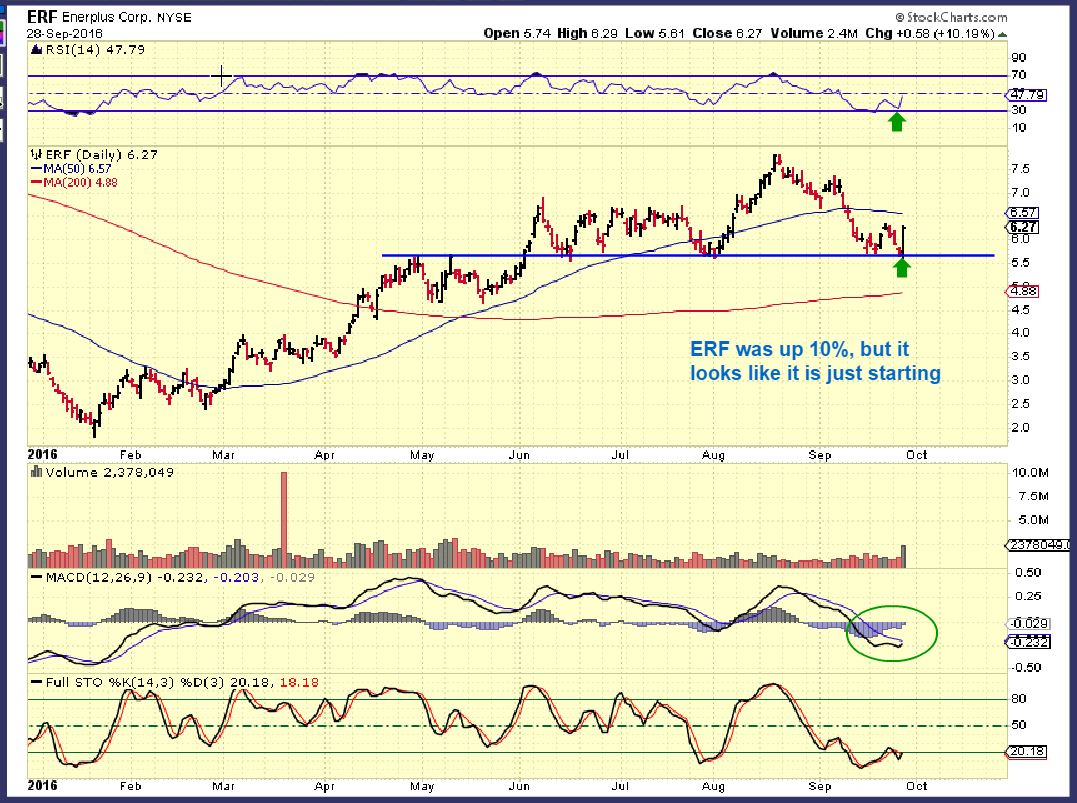This screenshot has width=1077, height=803.
Task: Click the RSI indicator icon beside RSI(14)
Action: pyautogui.click(x=36, y=49)
